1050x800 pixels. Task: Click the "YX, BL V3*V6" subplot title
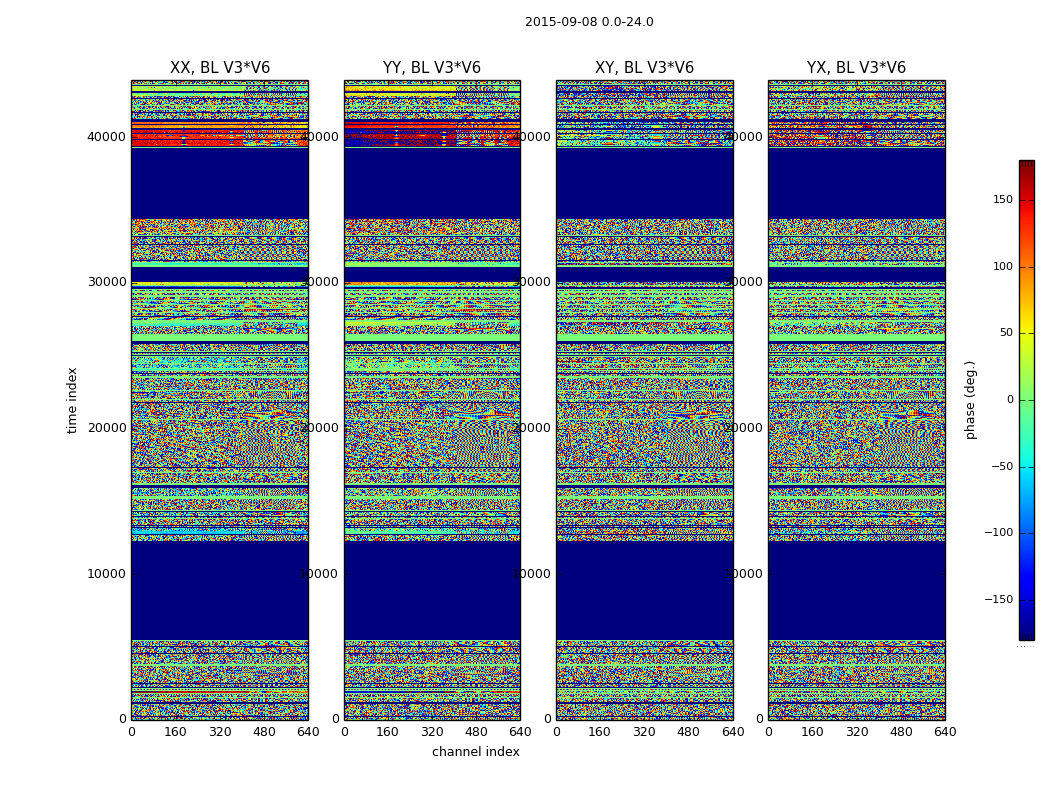coord(856,68)
